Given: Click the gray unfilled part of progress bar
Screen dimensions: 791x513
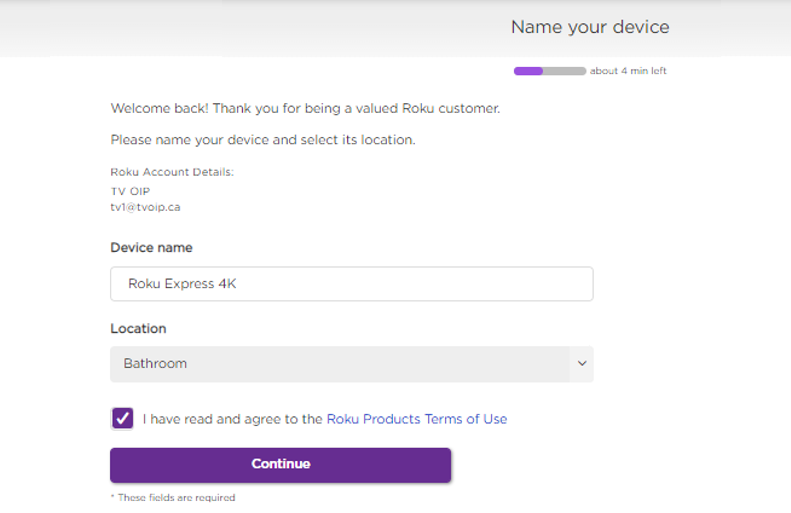Looking at the screenshot, I should tap(565, 71).
